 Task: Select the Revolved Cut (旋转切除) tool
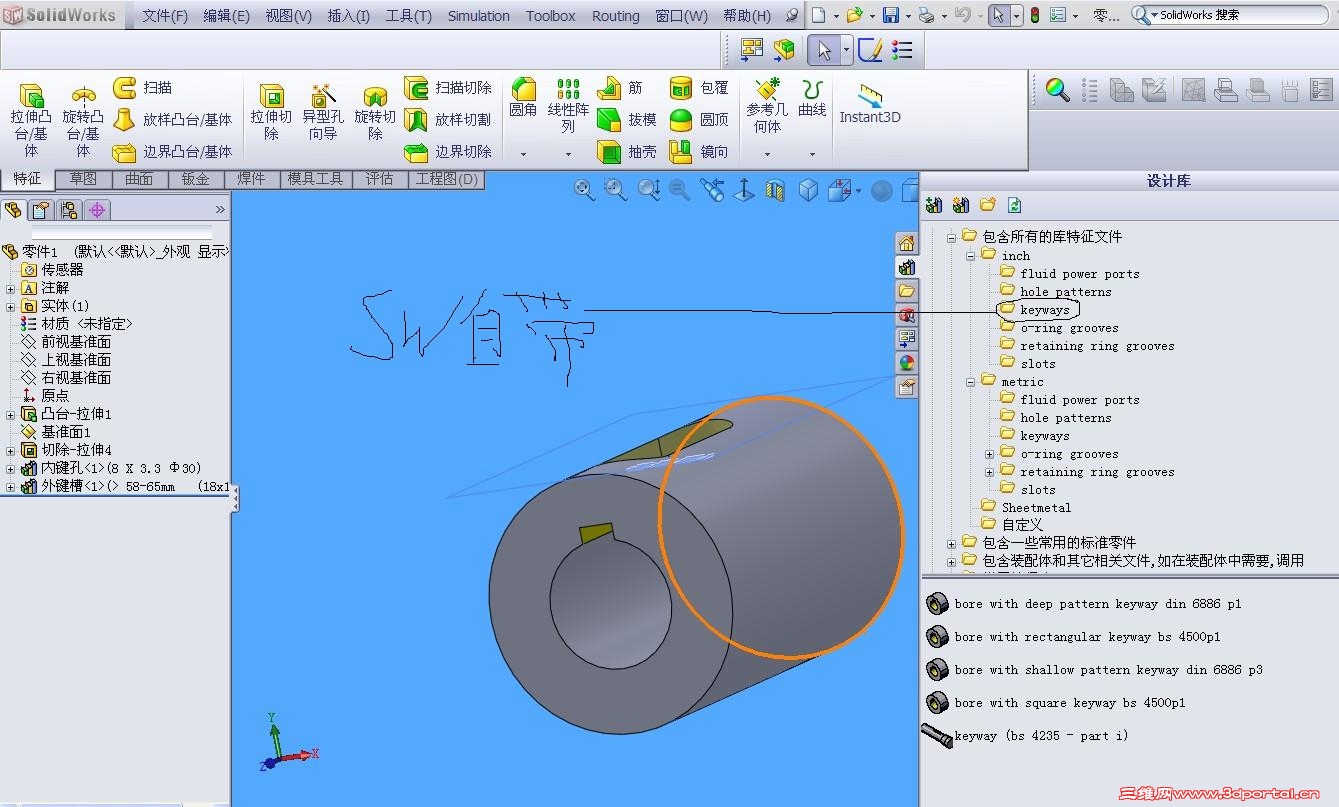[x=375, y=112]
